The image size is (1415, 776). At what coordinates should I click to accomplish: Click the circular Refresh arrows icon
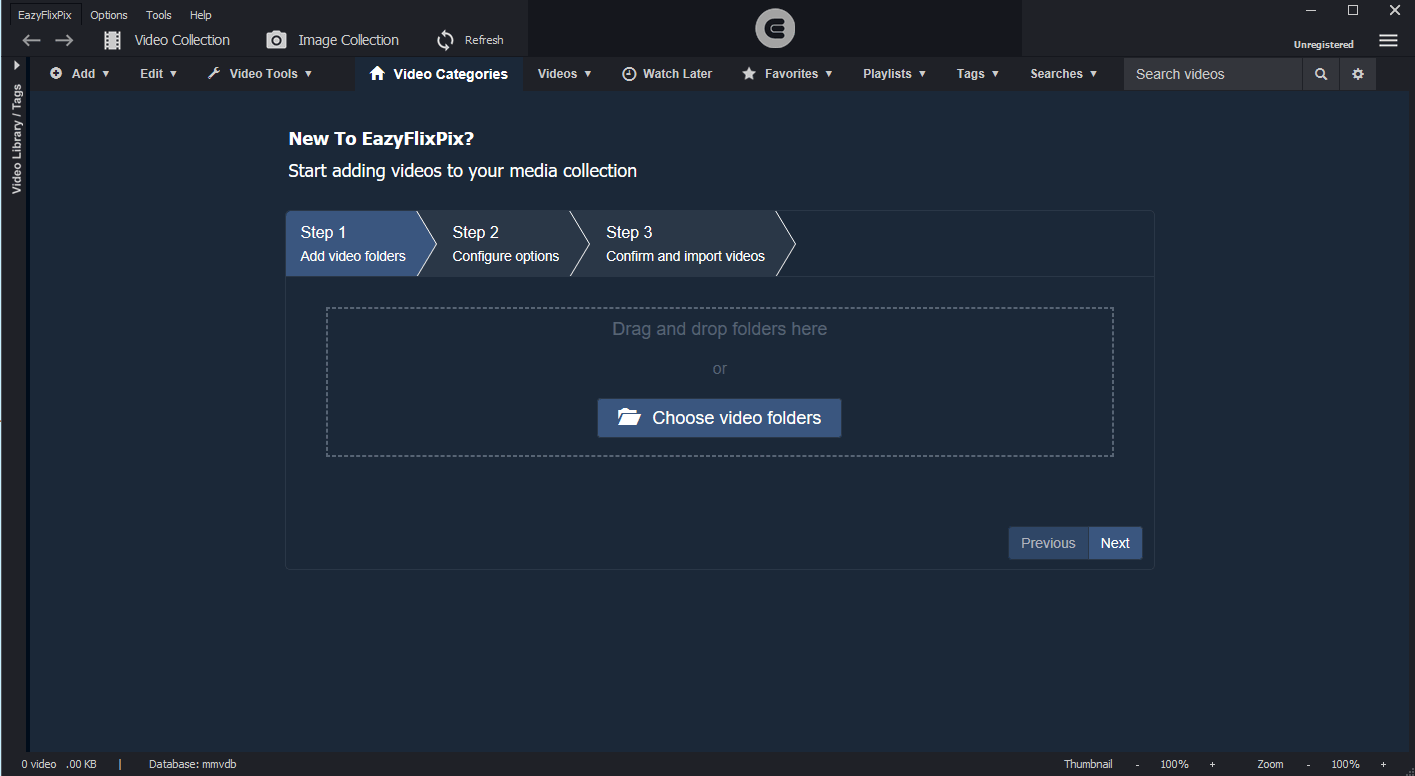point(445,40)
